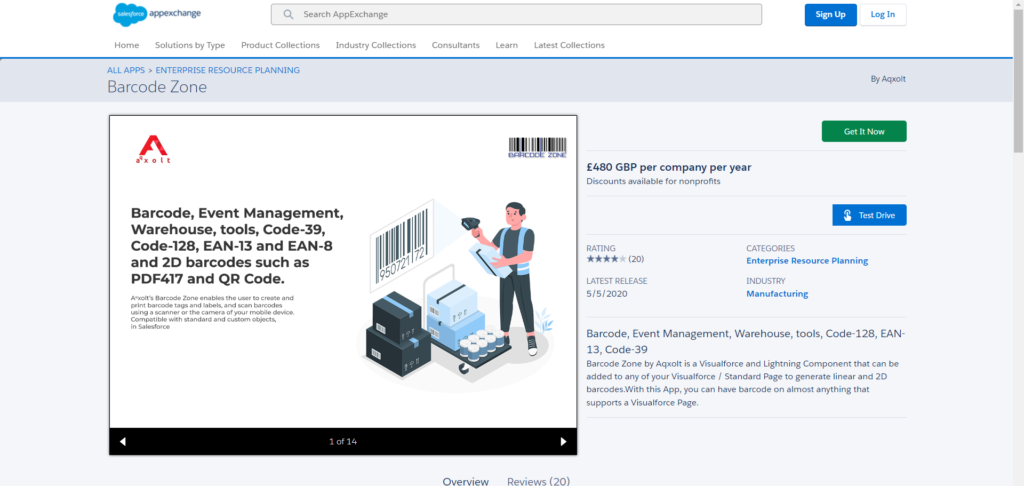Open the Enterprise Resource Planning category link
The width and height of the screenshot is (1024, 486).
(807, 261)
